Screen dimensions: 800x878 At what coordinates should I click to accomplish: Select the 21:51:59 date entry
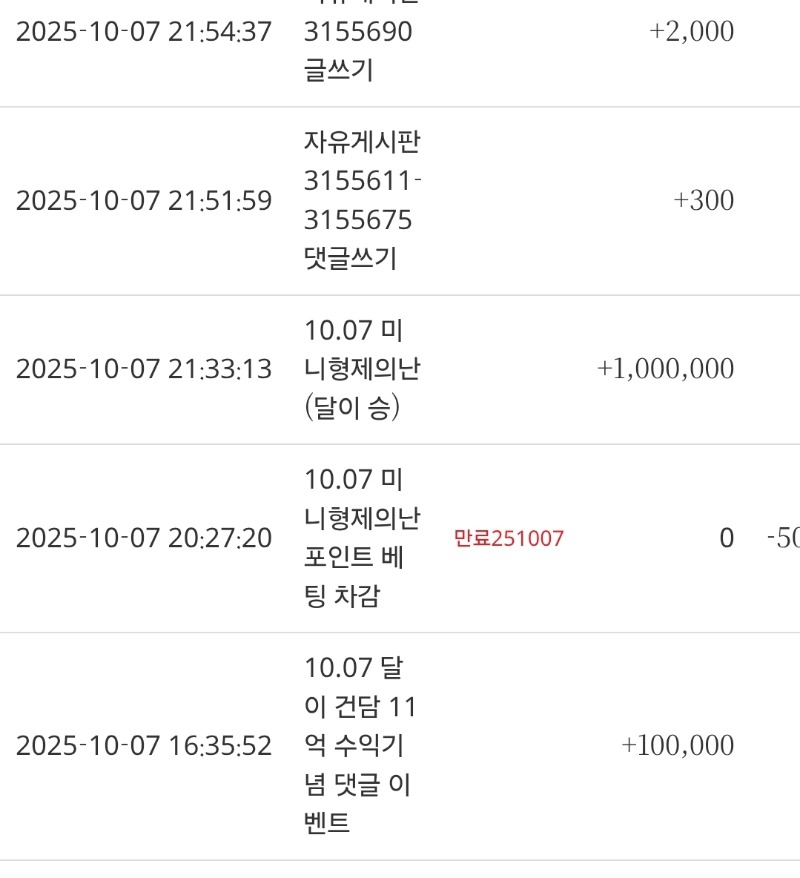(x=144, y=201)
